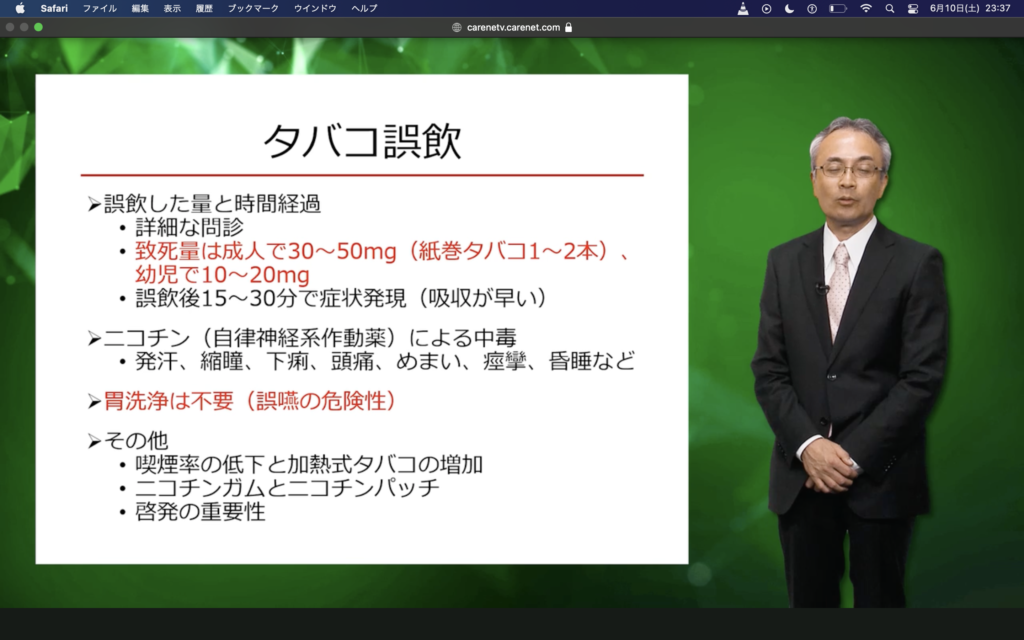Image resolution: width=1024 pixels, height=640 pixels.
Task: Open Spotlight search magnifier icon
Action: pyautogui.click(x=889, y=8)
